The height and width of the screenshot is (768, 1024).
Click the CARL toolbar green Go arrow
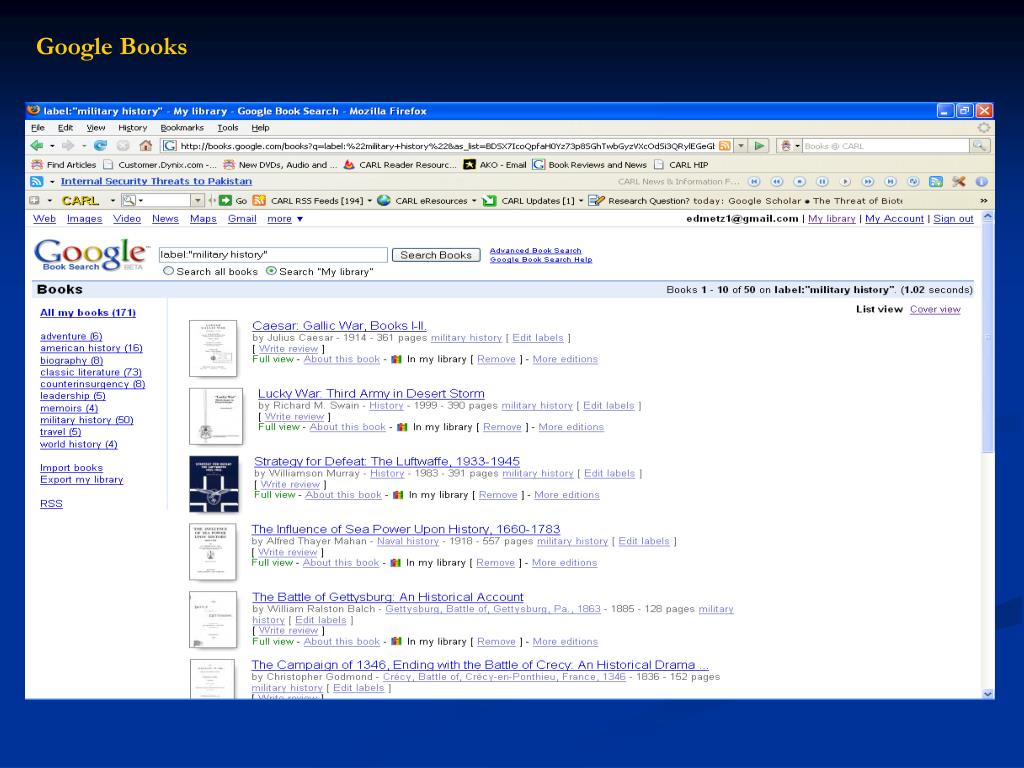click(225, 200)
